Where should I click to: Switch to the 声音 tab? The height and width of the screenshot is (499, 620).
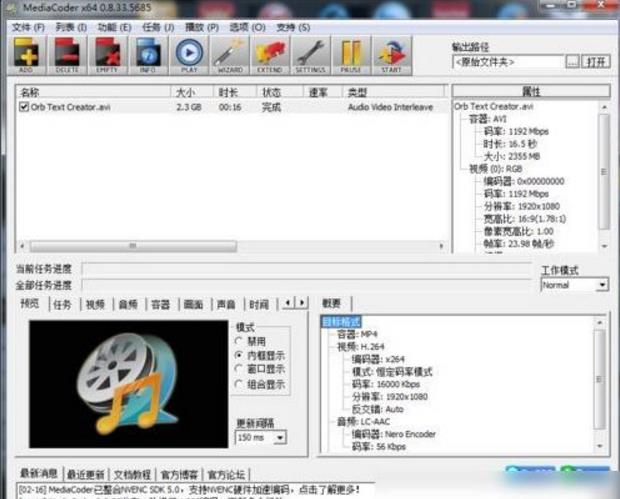click(226, 304)
